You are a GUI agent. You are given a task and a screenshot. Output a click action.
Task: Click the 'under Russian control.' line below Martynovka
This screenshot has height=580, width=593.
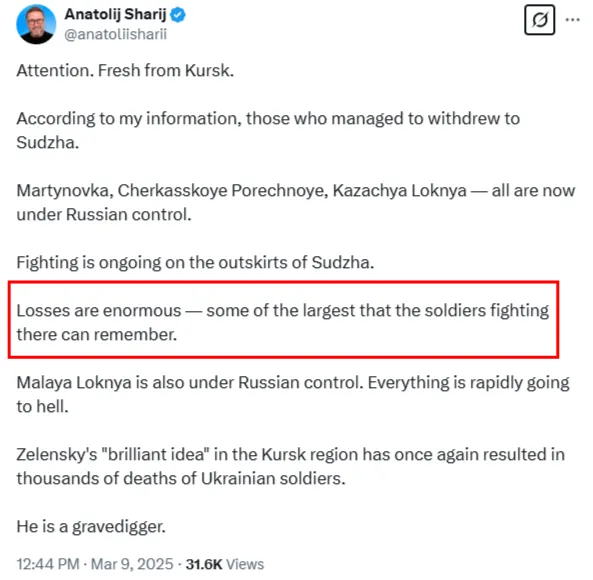pos(104,214)
